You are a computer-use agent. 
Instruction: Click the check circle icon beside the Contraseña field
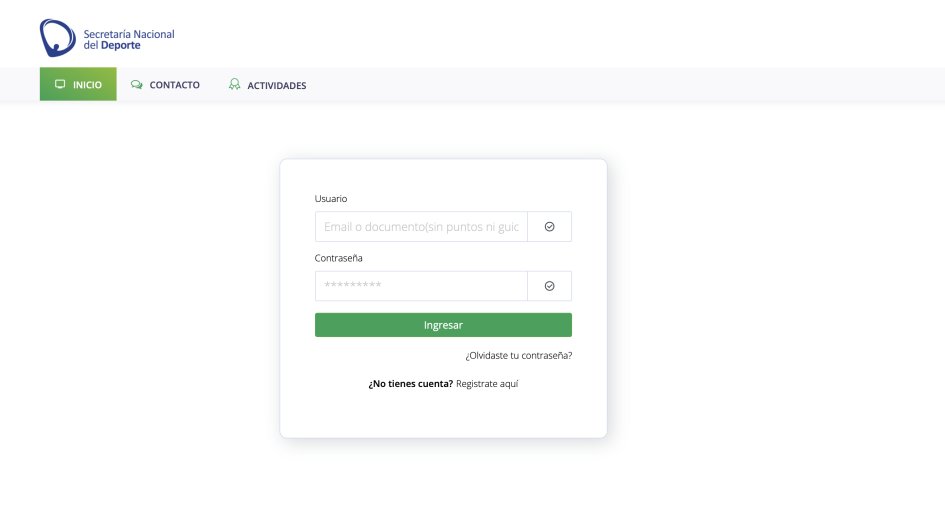tap(549, 286)
